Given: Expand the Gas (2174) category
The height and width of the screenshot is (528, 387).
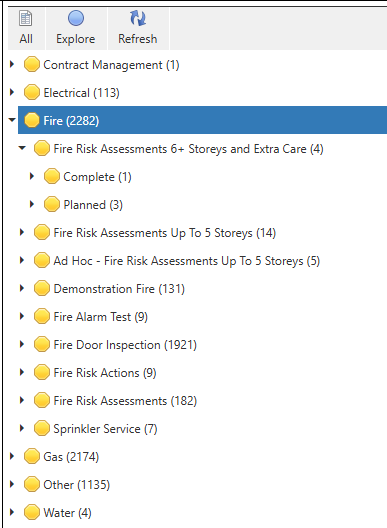Looking at the screenshot, I should pos(12,456).
